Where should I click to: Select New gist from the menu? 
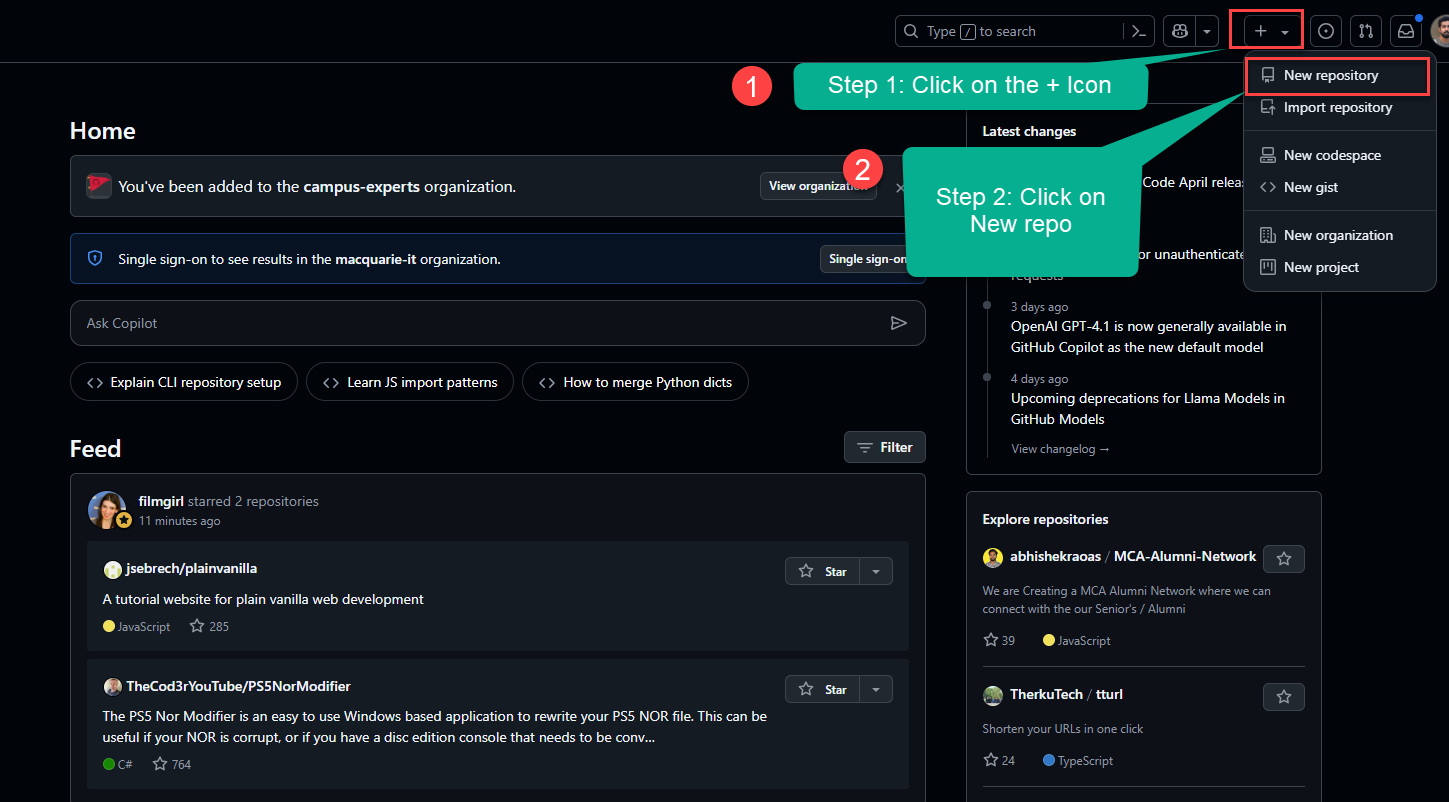[1310, 187]
